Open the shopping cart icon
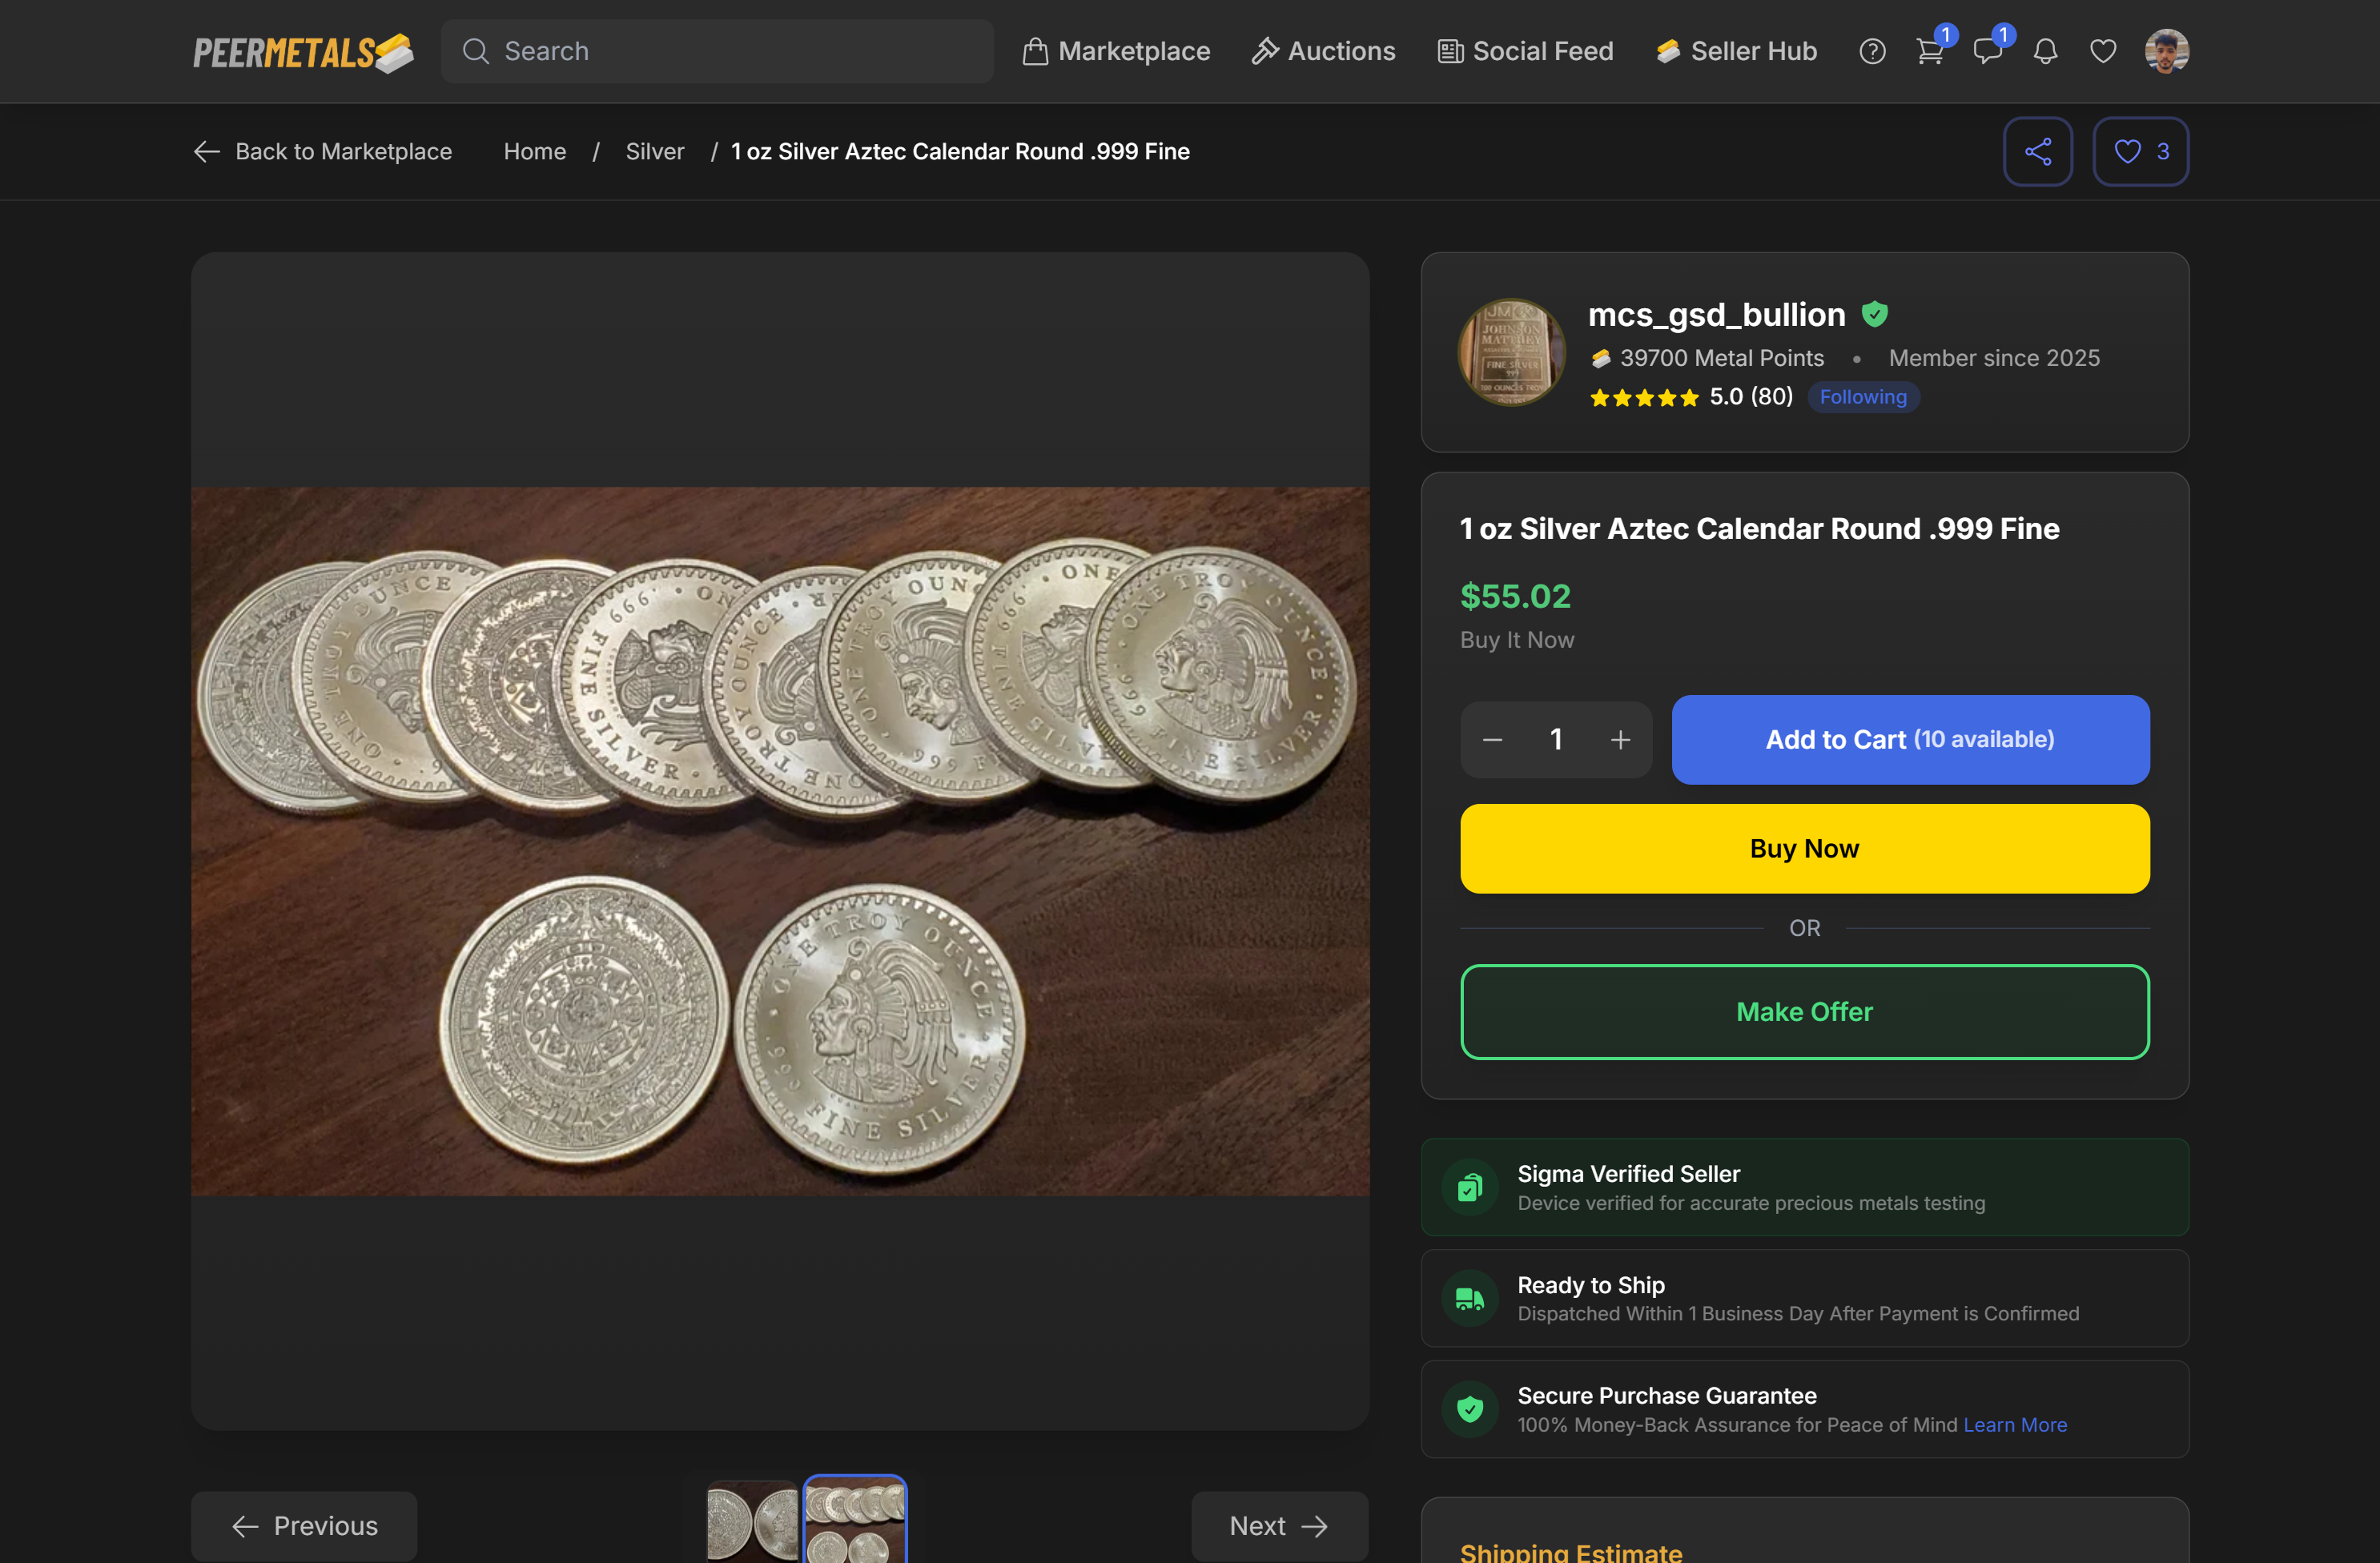Image resolution: width=2380 pixels, height=1563 pixels. [x=1929, y=51]
